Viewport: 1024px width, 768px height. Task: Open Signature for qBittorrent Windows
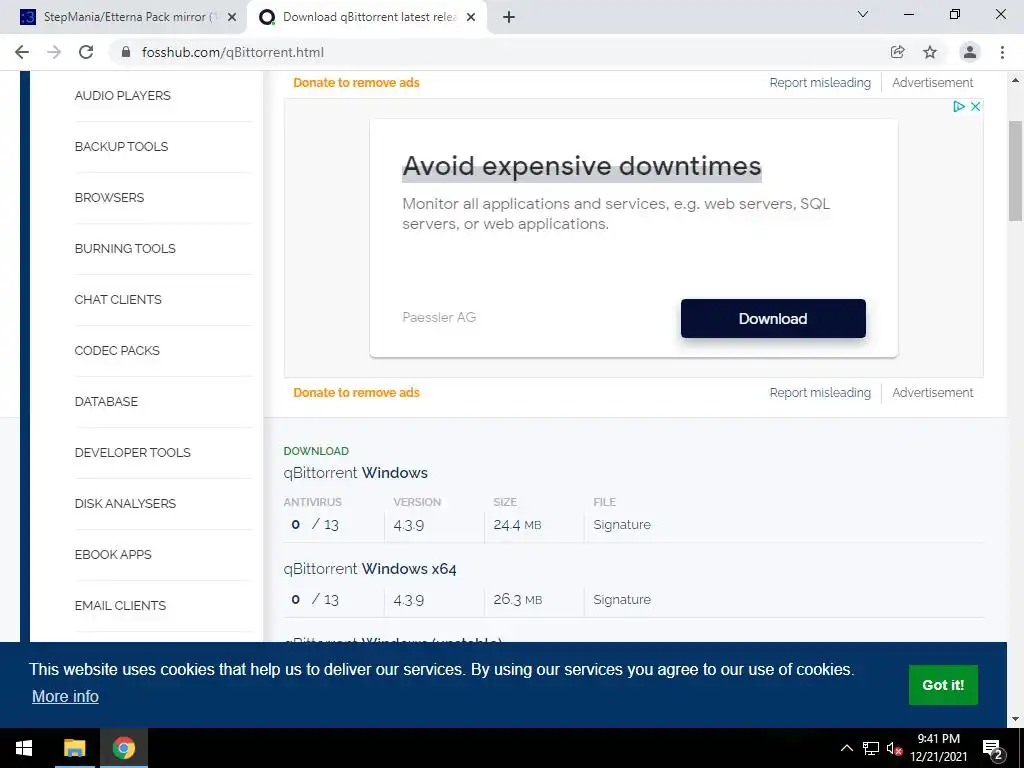point(622,524)
